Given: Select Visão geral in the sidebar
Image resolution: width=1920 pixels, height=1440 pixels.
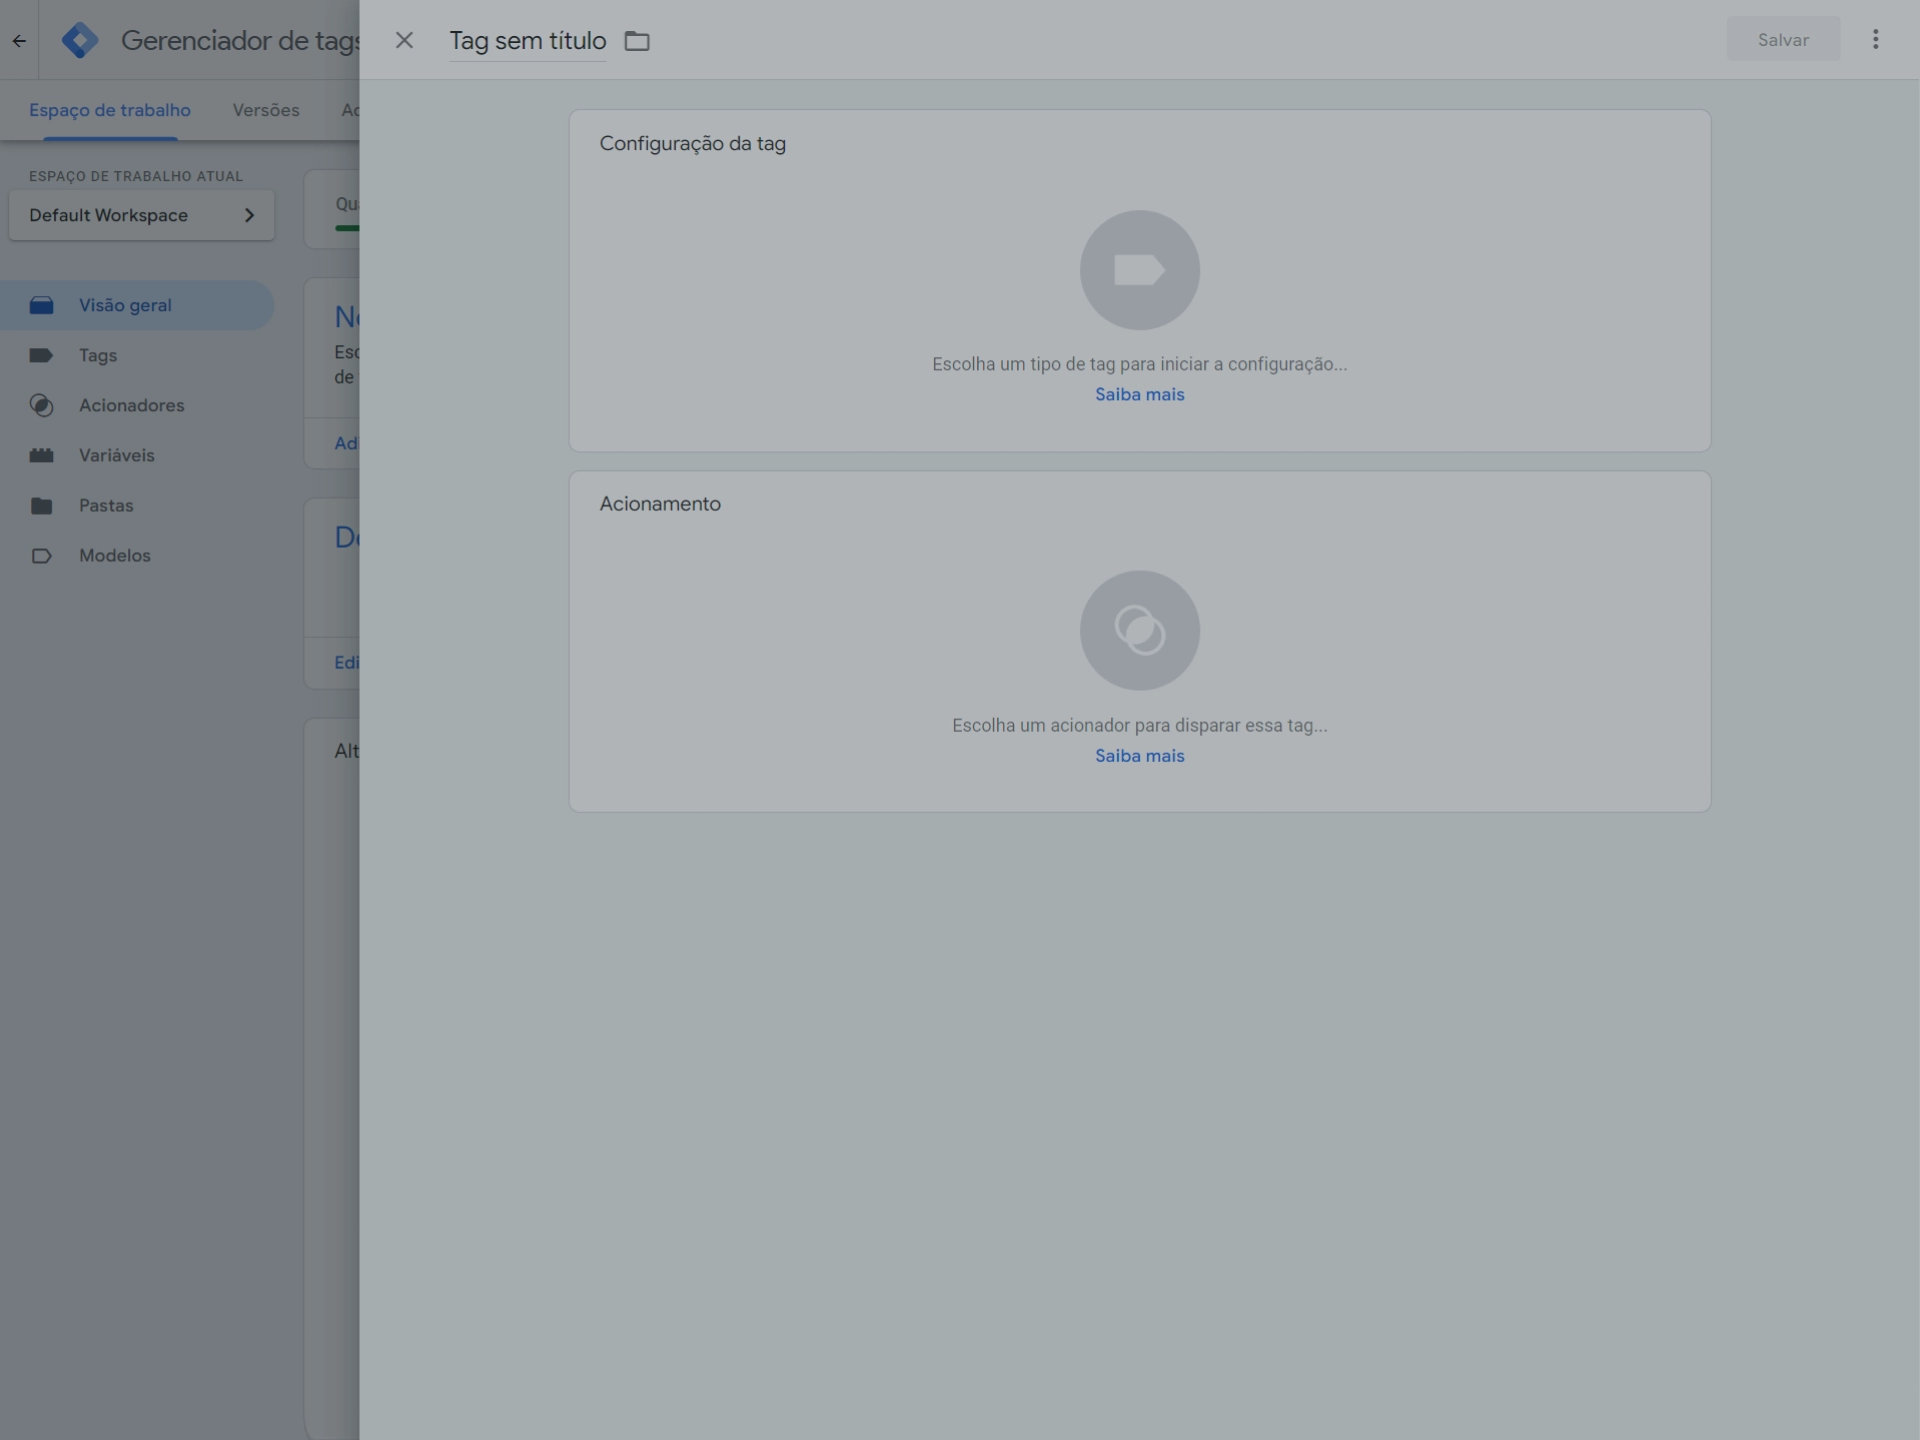Looking at the screenshot, I should (x=125, y=305).
